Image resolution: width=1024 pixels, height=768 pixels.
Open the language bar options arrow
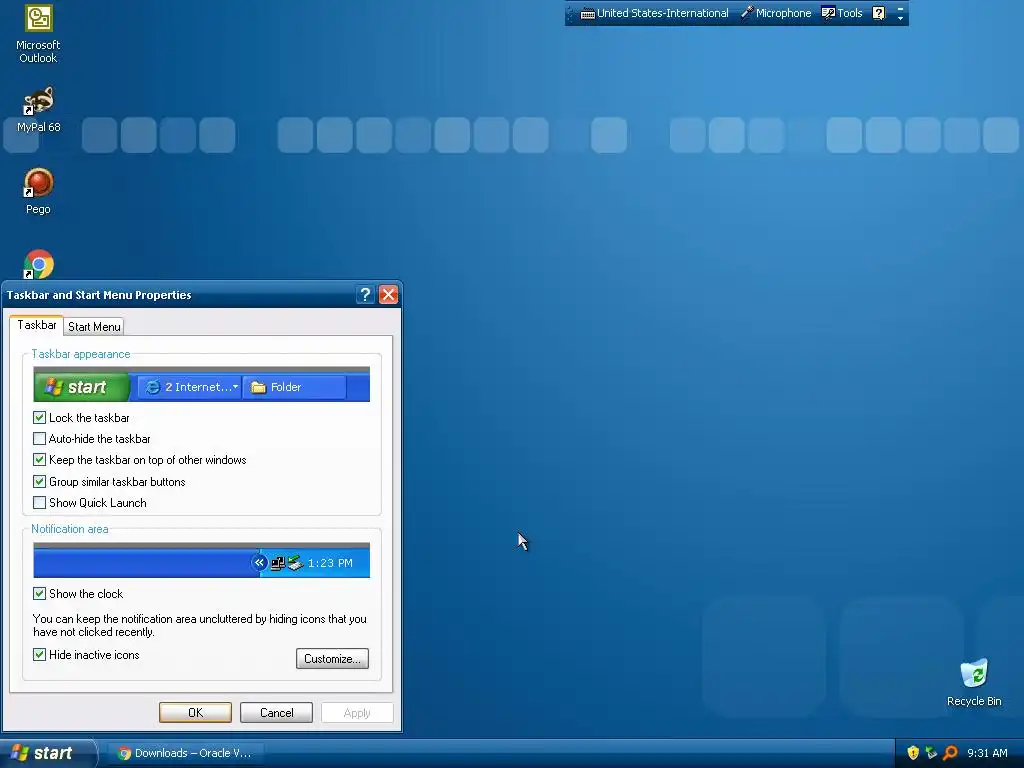point(901,18)
